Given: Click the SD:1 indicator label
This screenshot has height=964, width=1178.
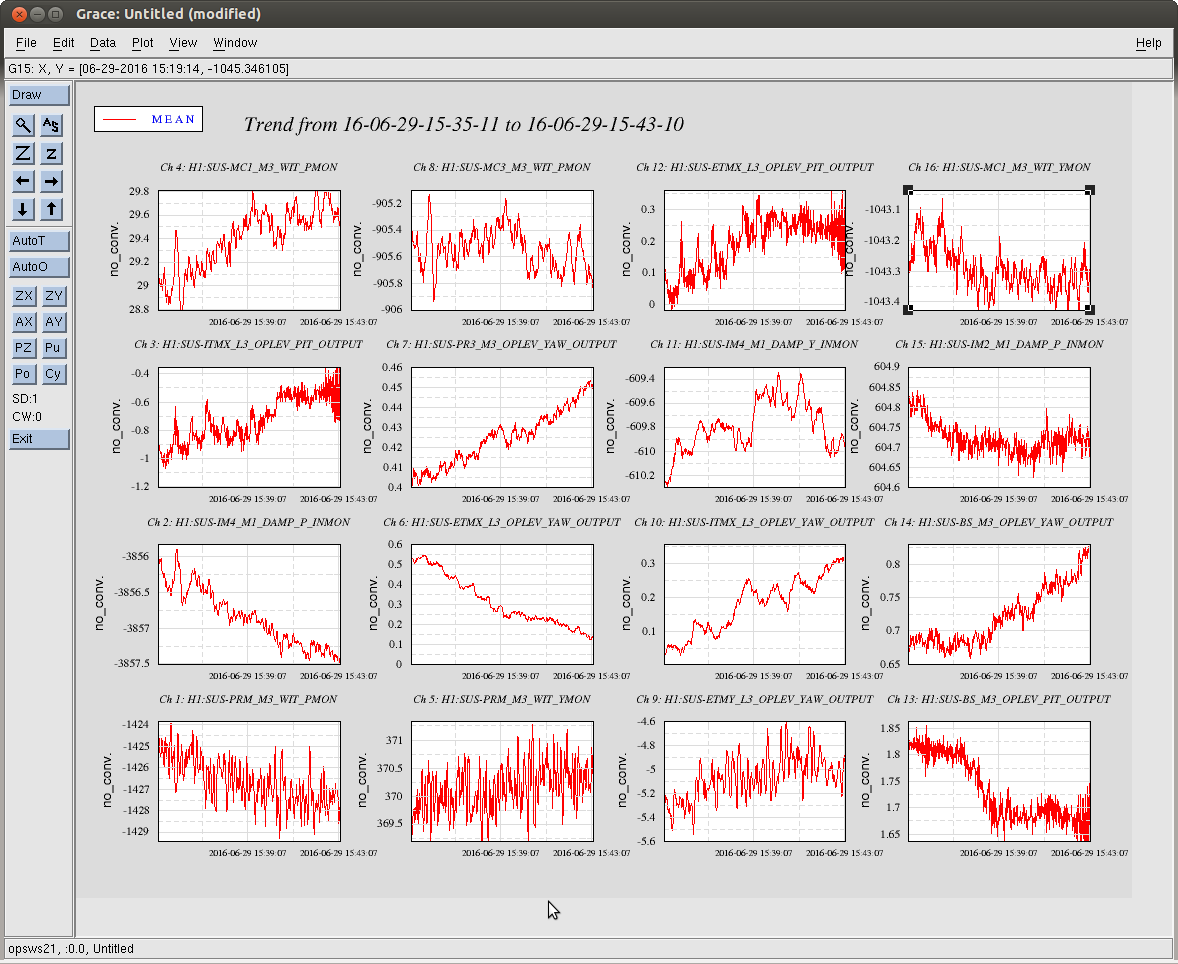Looking at the screenshot, I should pos(25,399).
